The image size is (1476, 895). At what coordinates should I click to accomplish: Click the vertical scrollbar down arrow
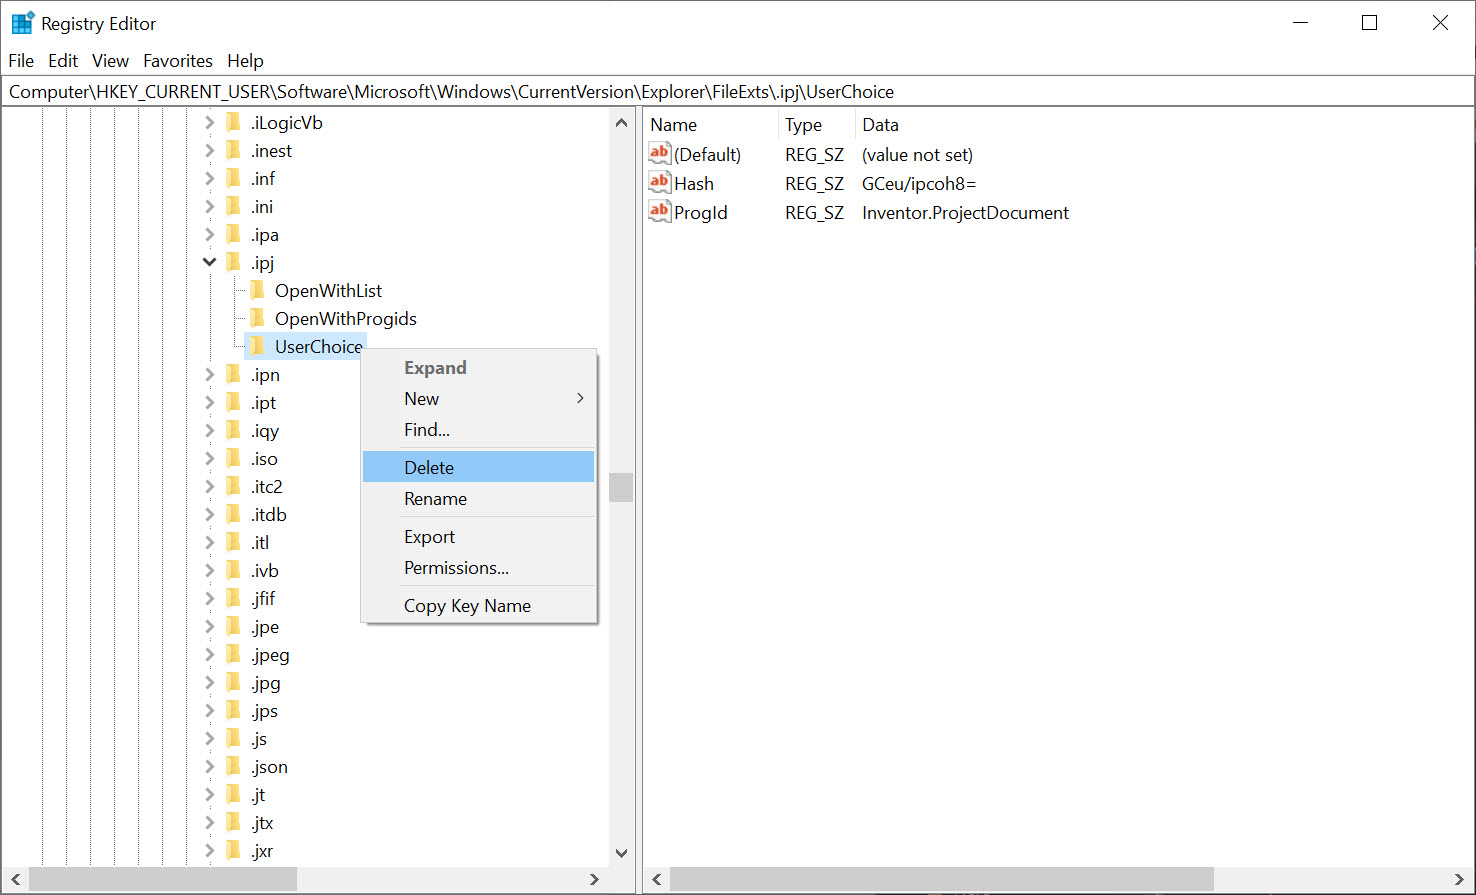[x=621, y=853]
